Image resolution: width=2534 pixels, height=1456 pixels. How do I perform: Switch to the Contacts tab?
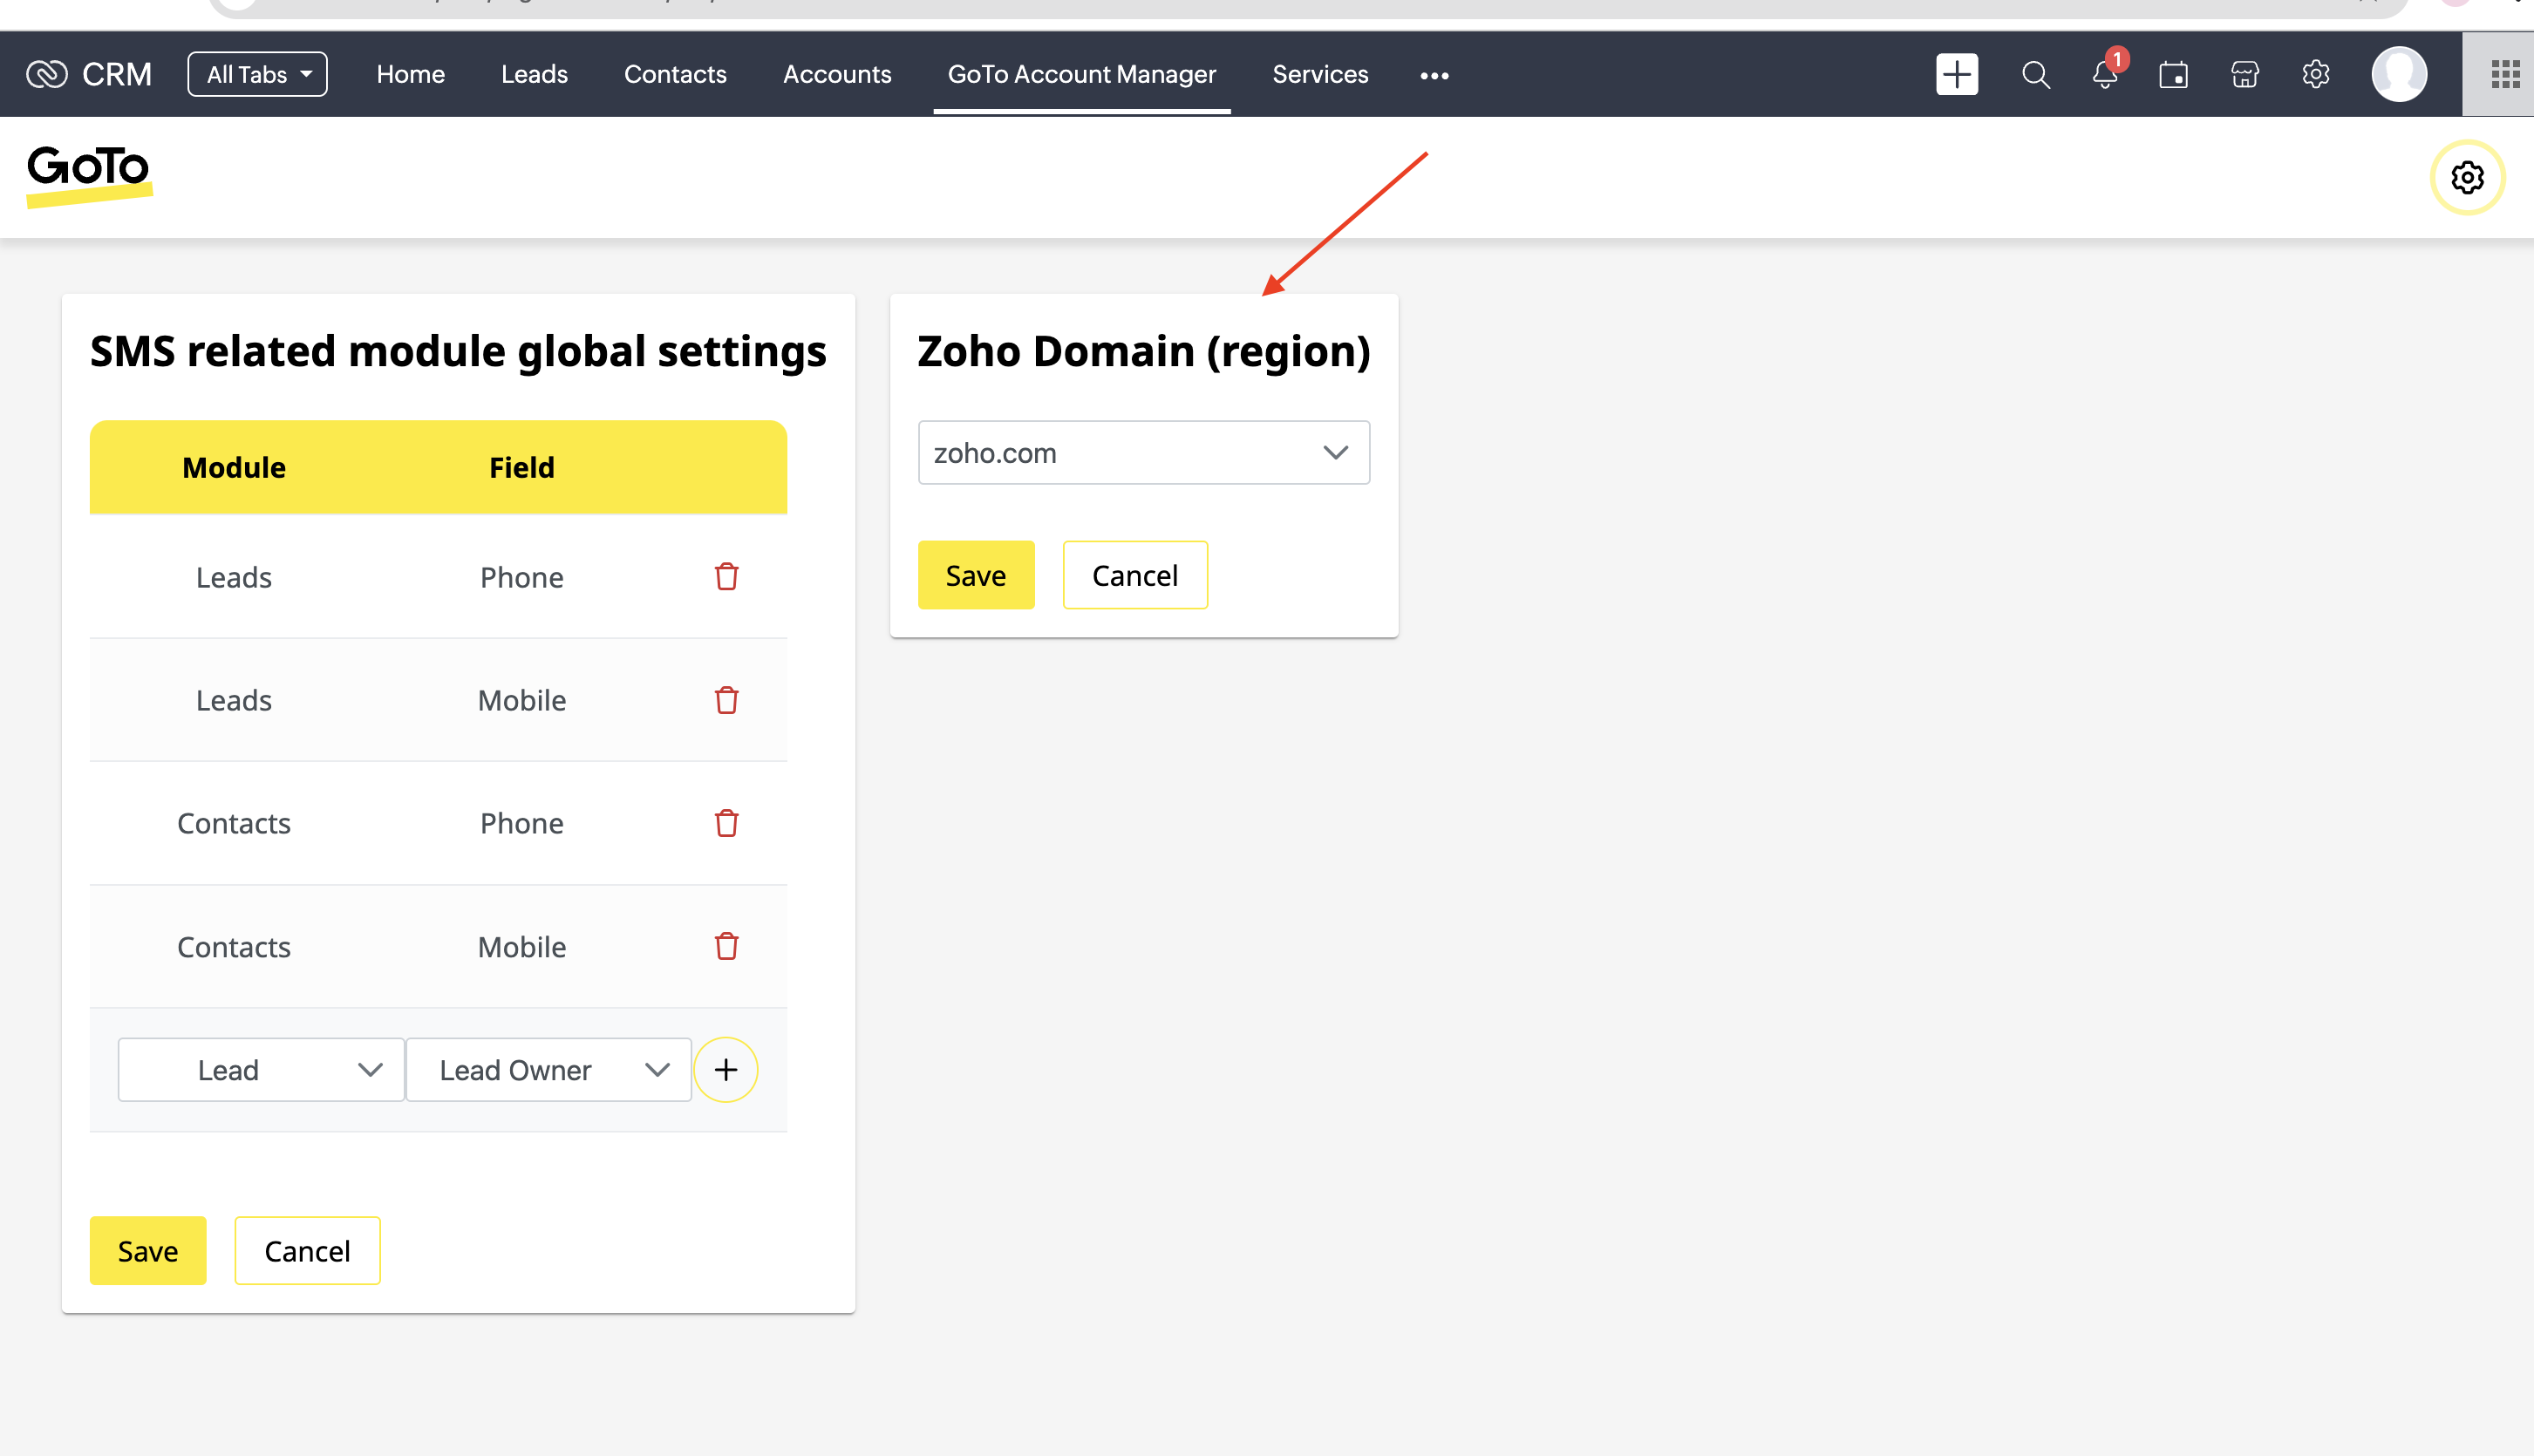(x=675, y=74)
